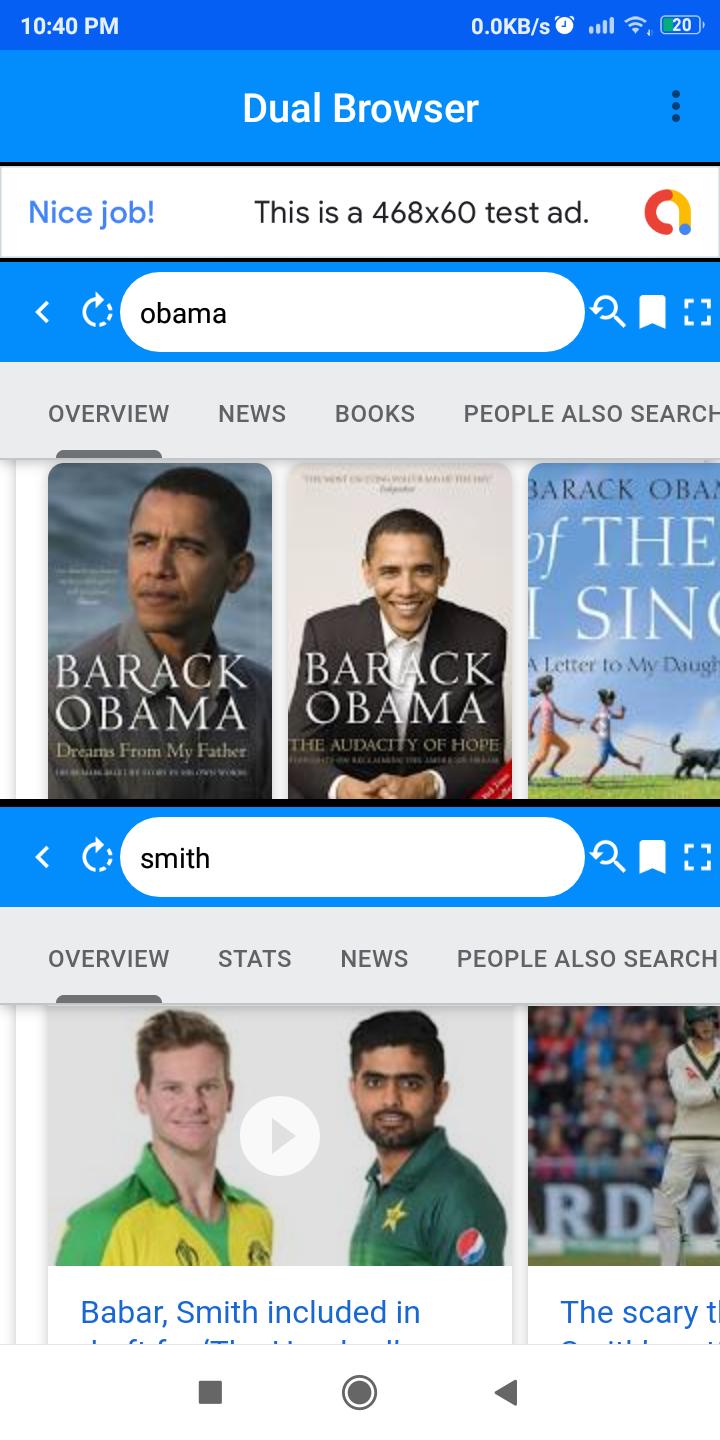The image size is (720, 1440).
Task: Open The Audacity of Hope book cover
Action: 400,630
